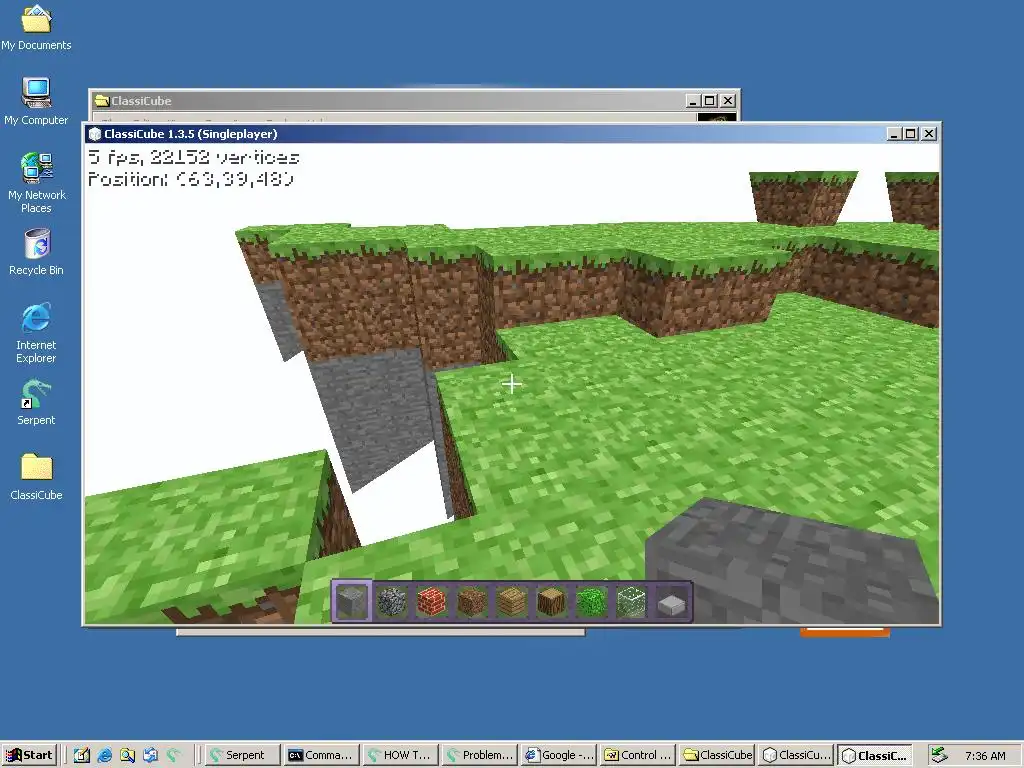
Task: Open My Network Places icon
Action: pyautogui.click(x=36, y=183)
